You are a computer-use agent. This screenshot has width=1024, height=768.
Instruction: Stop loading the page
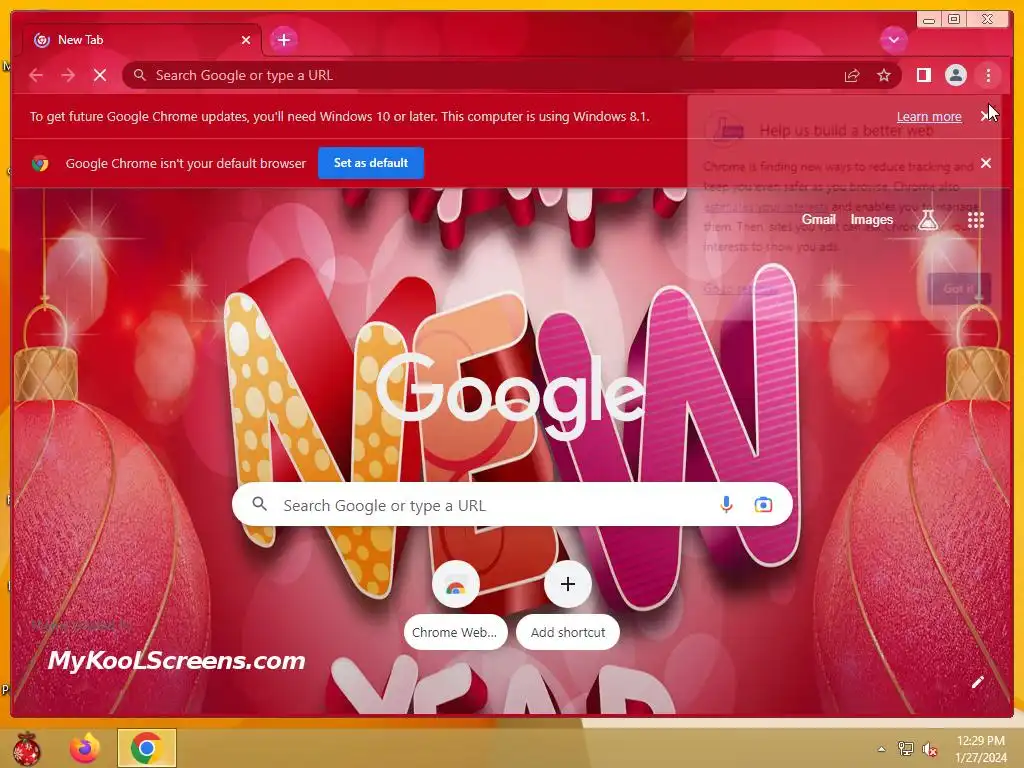click(100, 76)
